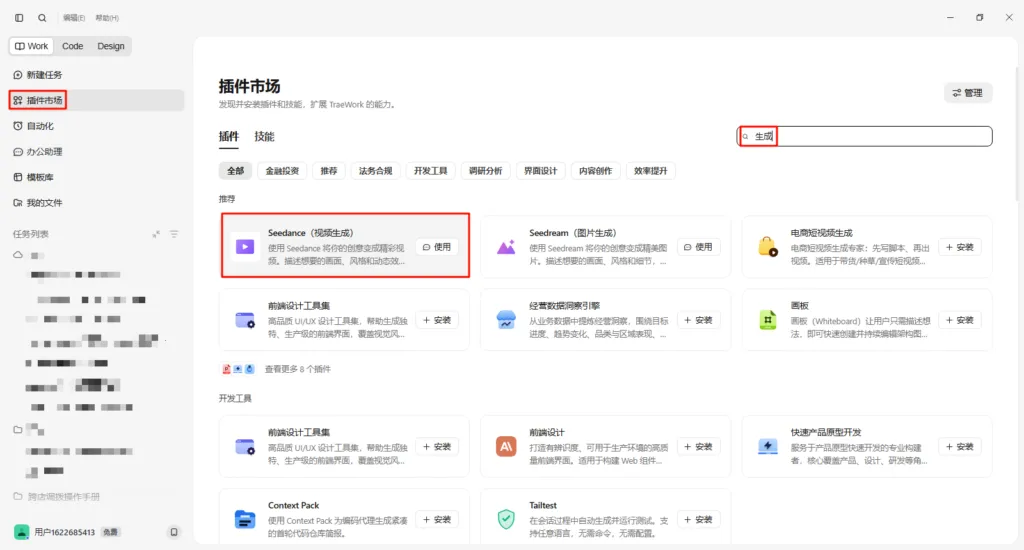Click the 经营数据洞察引擎 plugin icon
This screenshot has height=550, width=1024.
pyautogui.click(x=506, y=320)
